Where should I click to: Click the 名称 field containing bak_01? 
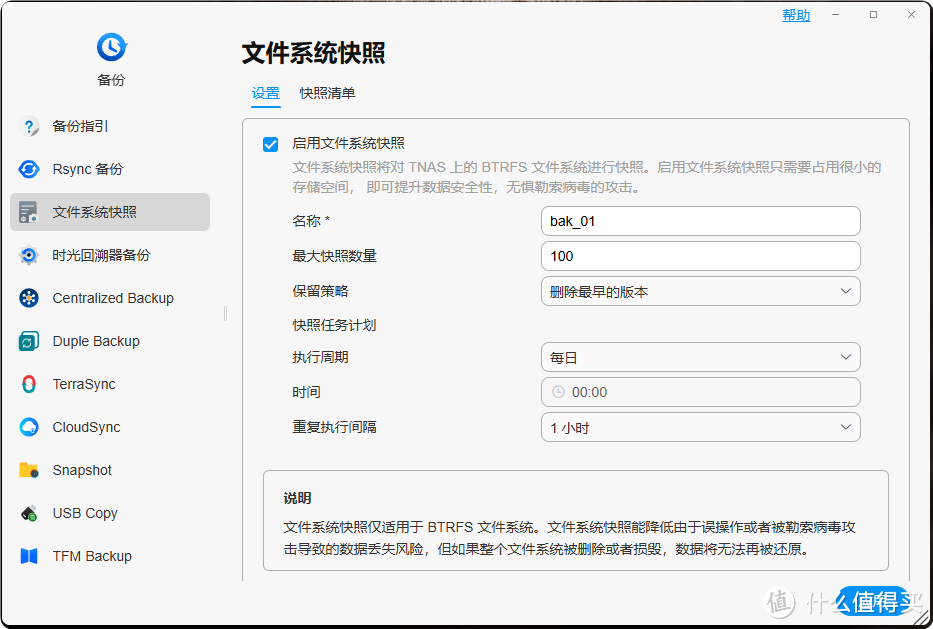[700, 221]
